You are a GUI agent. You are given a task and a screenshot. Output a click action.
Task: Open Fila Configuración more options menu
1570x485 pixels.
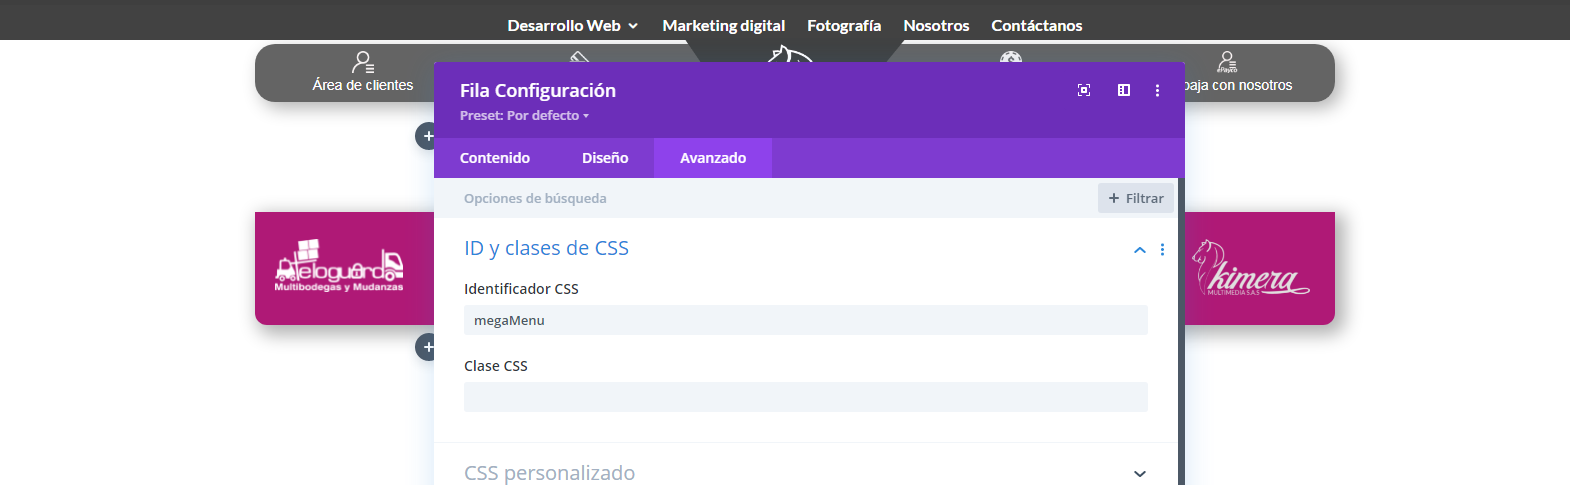(x=1157, y=90)
